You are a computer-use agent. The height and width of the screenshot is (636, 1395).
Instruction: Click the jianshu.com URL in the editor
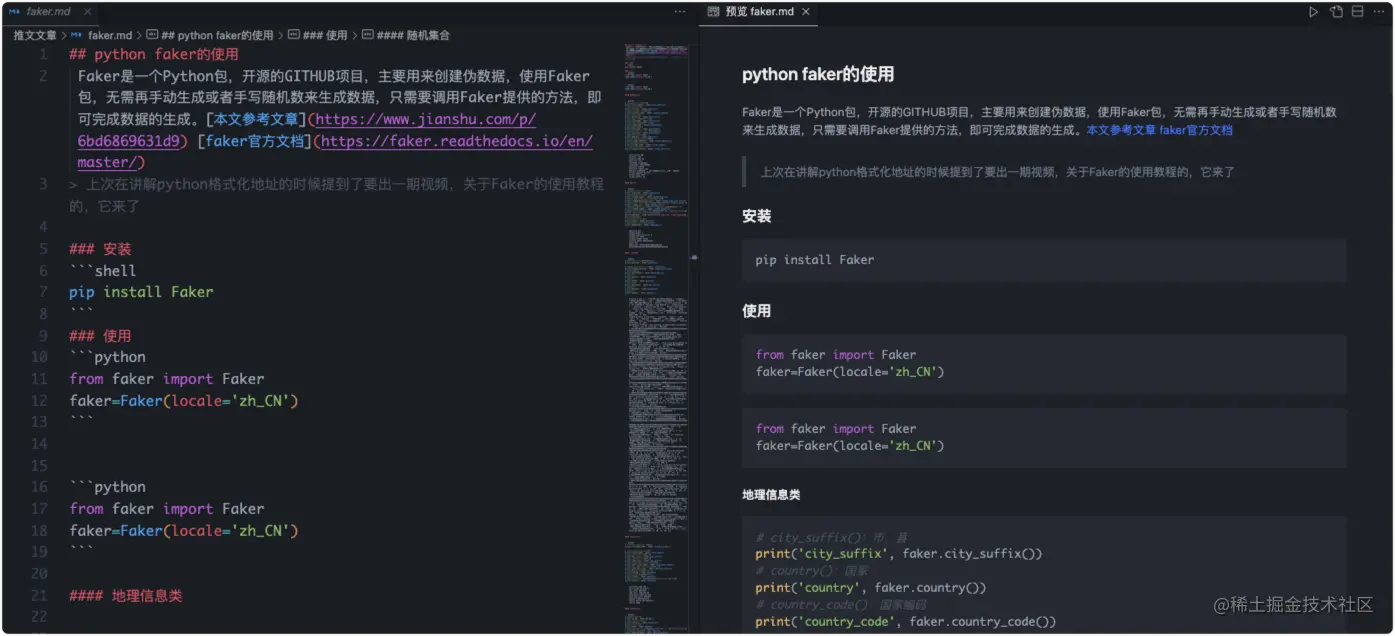[425, 119]
